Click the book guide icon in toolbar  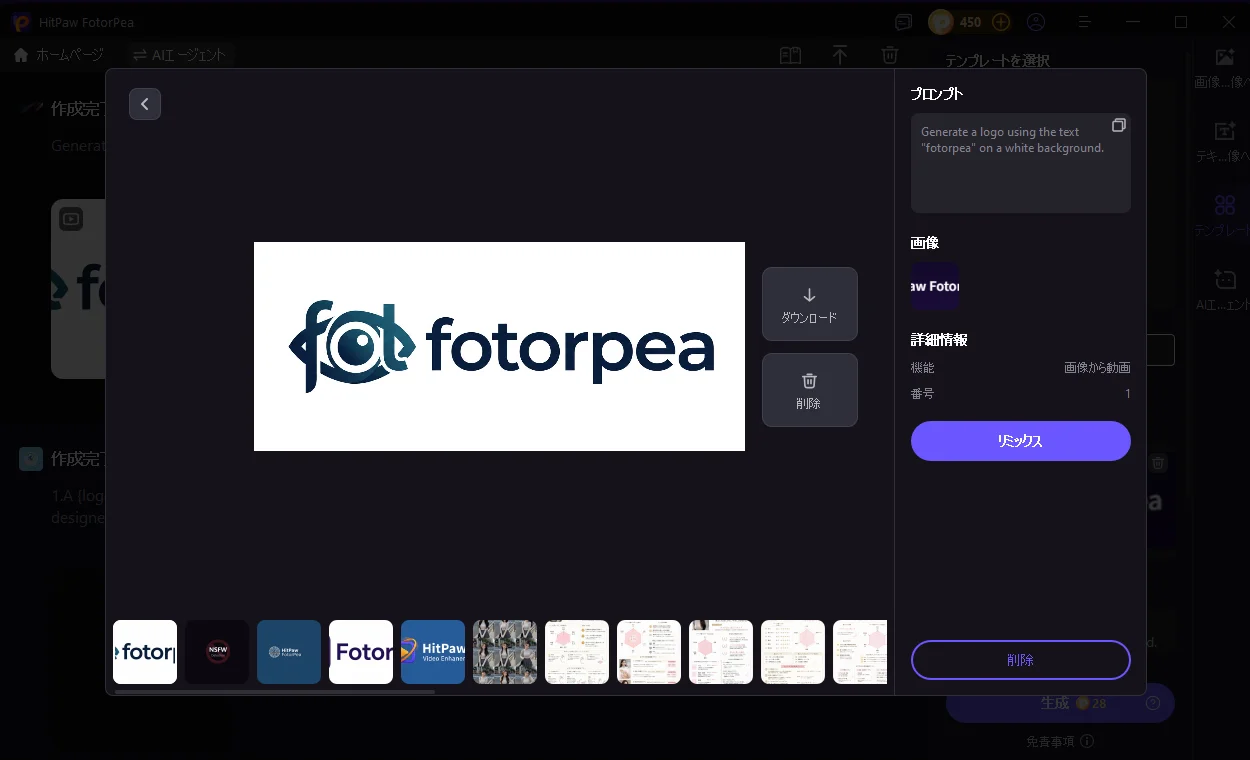(x=791, y=56)
